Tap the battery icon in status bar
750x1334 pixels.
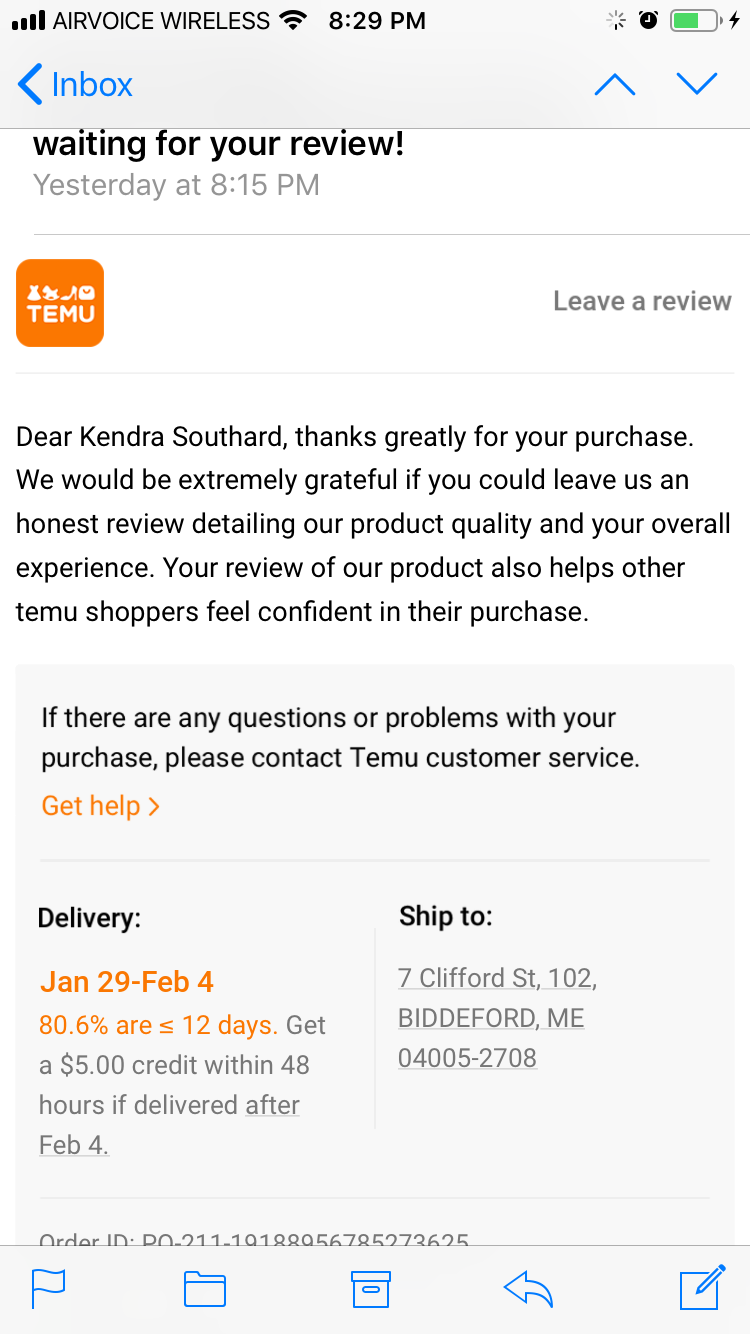[x=694, y=21]
